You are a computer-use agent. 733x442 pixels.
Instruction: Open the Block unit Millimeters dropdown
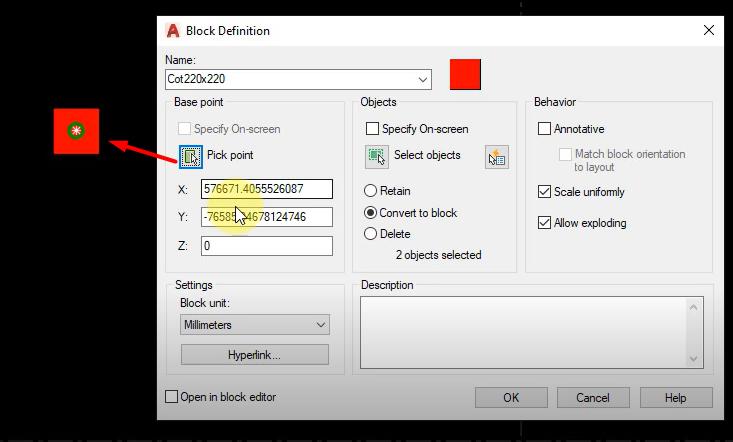[x=320, y=325]
